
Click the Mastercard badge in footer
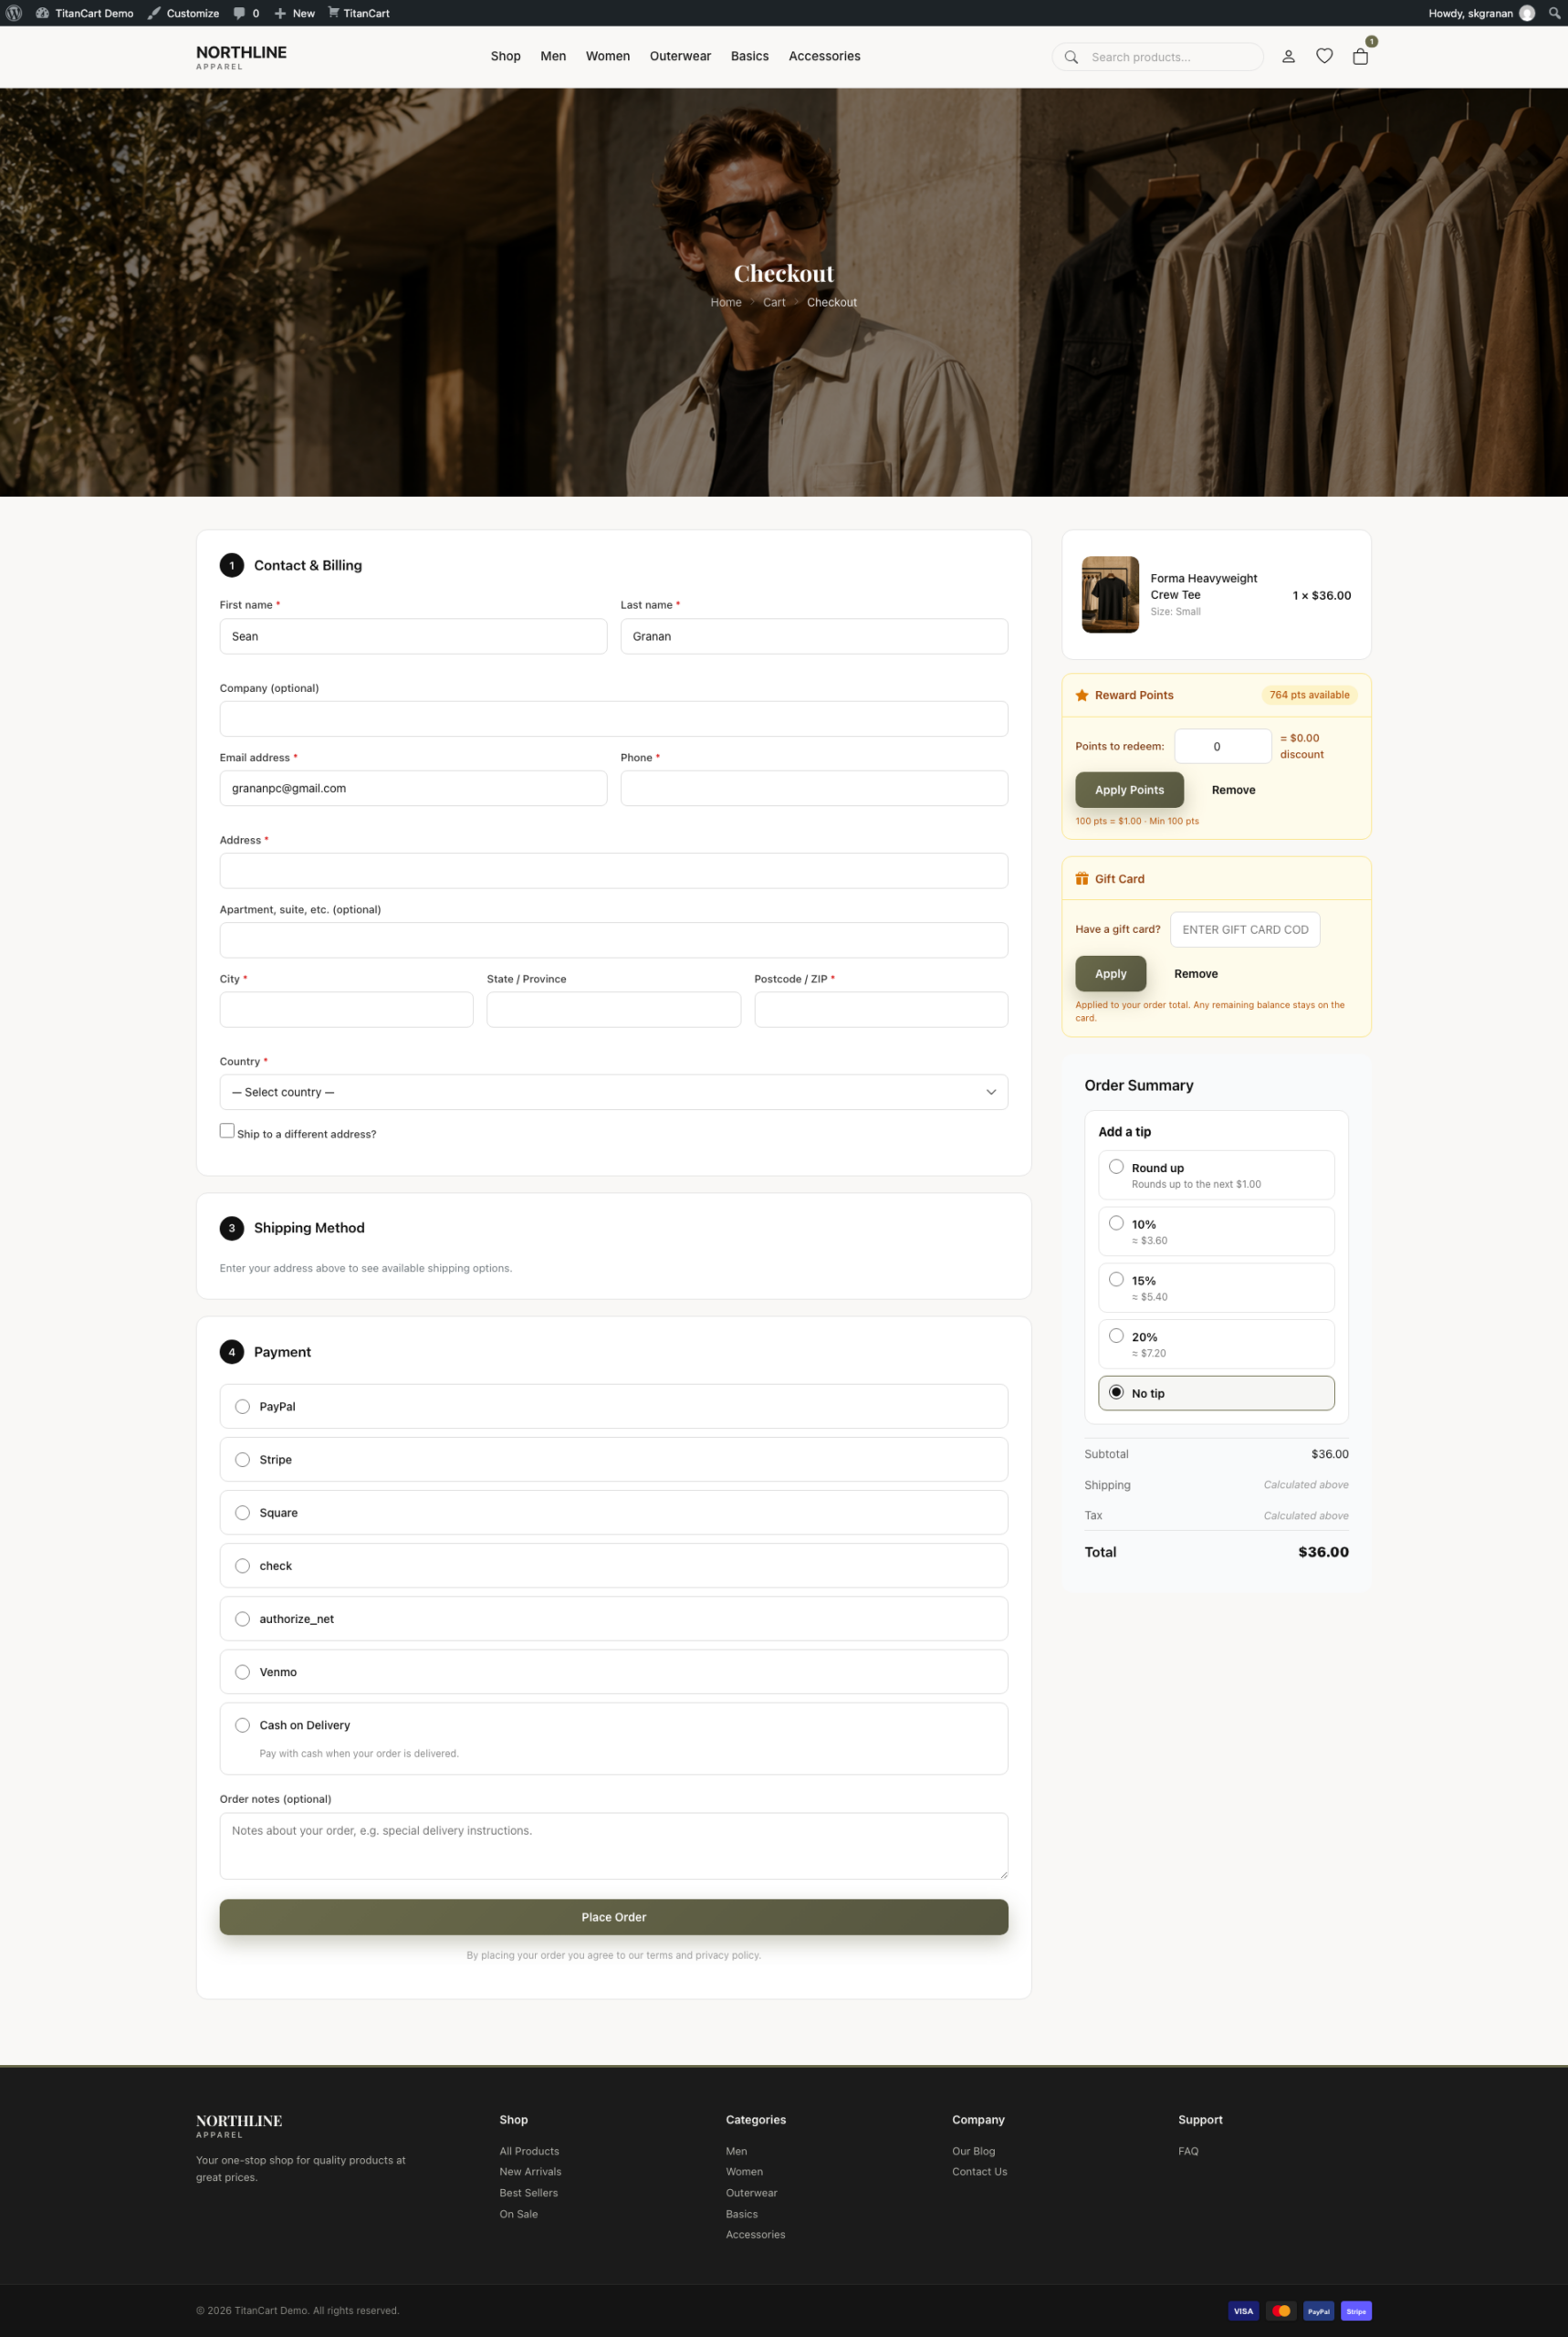click(x=1281, y=2311)
